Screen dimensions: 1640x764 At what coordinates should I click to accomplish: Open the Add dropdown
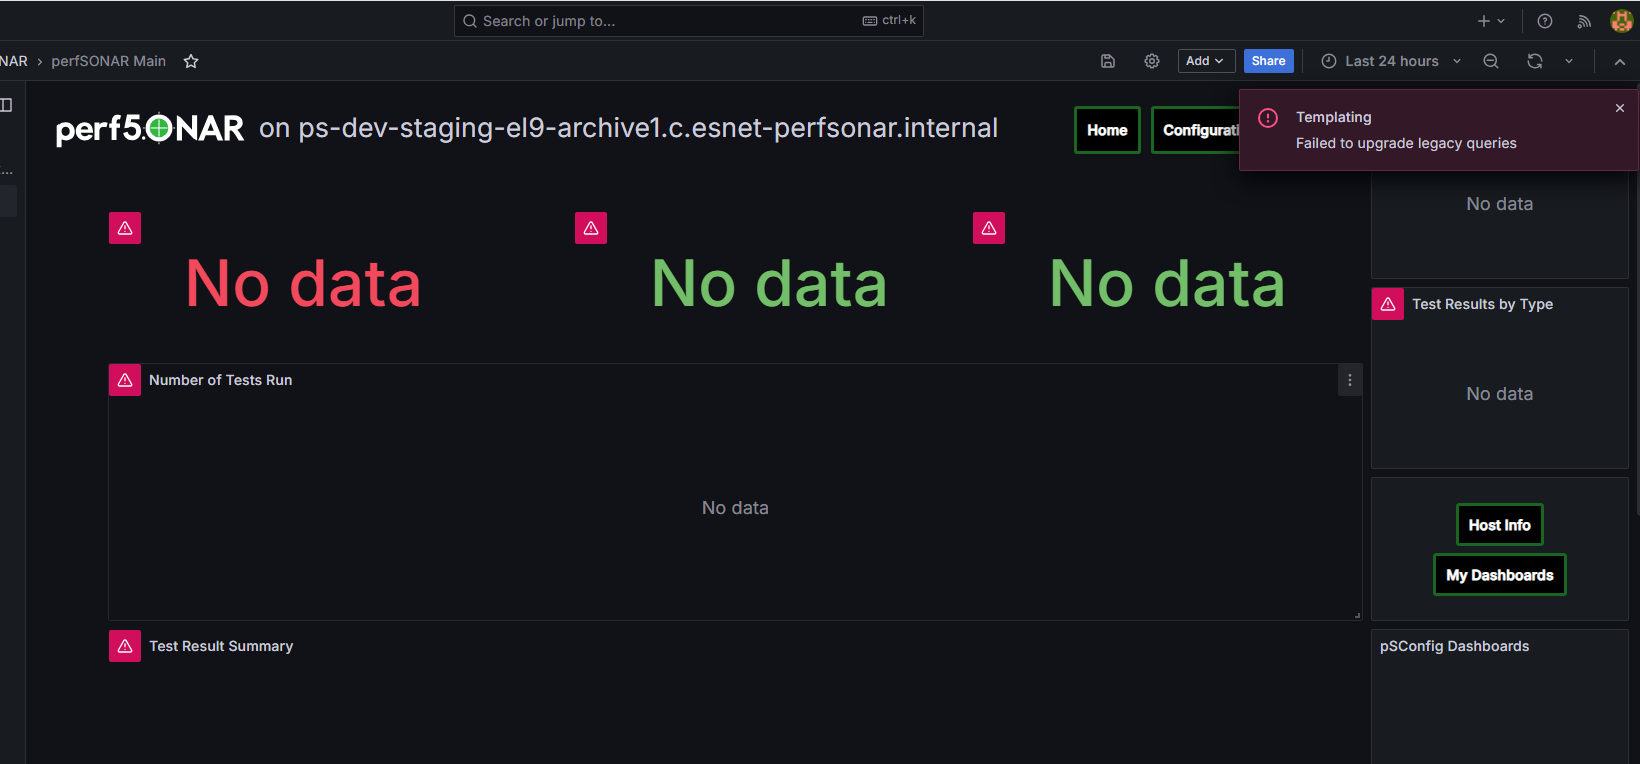[1206, 61]
